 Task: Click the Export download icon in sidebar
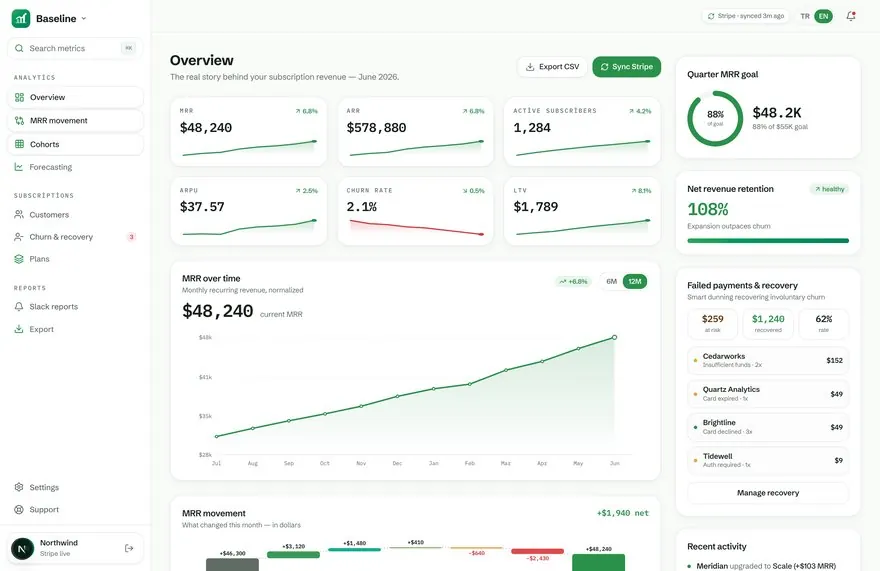[19, 329]
